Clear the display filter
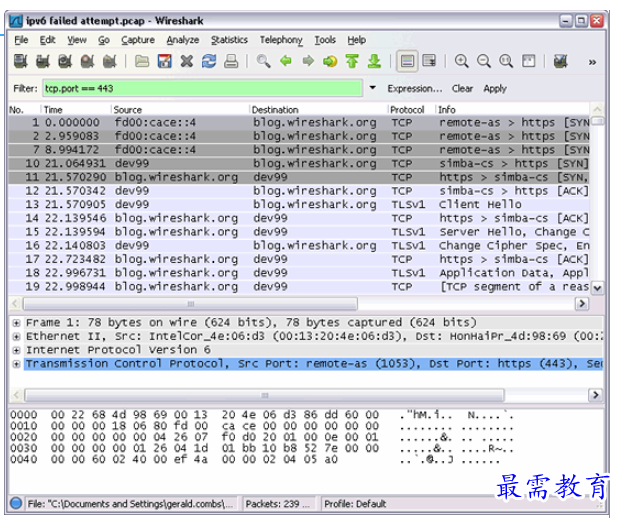The width and height of the screenshot is (618, 518). (462, 88)
